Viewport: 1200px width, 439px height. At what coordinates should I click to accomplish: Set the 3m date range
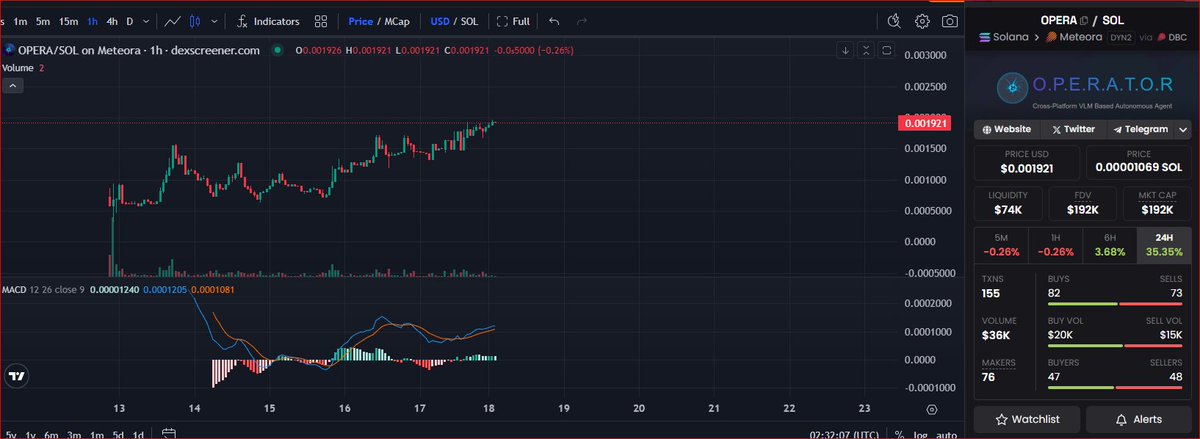(75, 434)
